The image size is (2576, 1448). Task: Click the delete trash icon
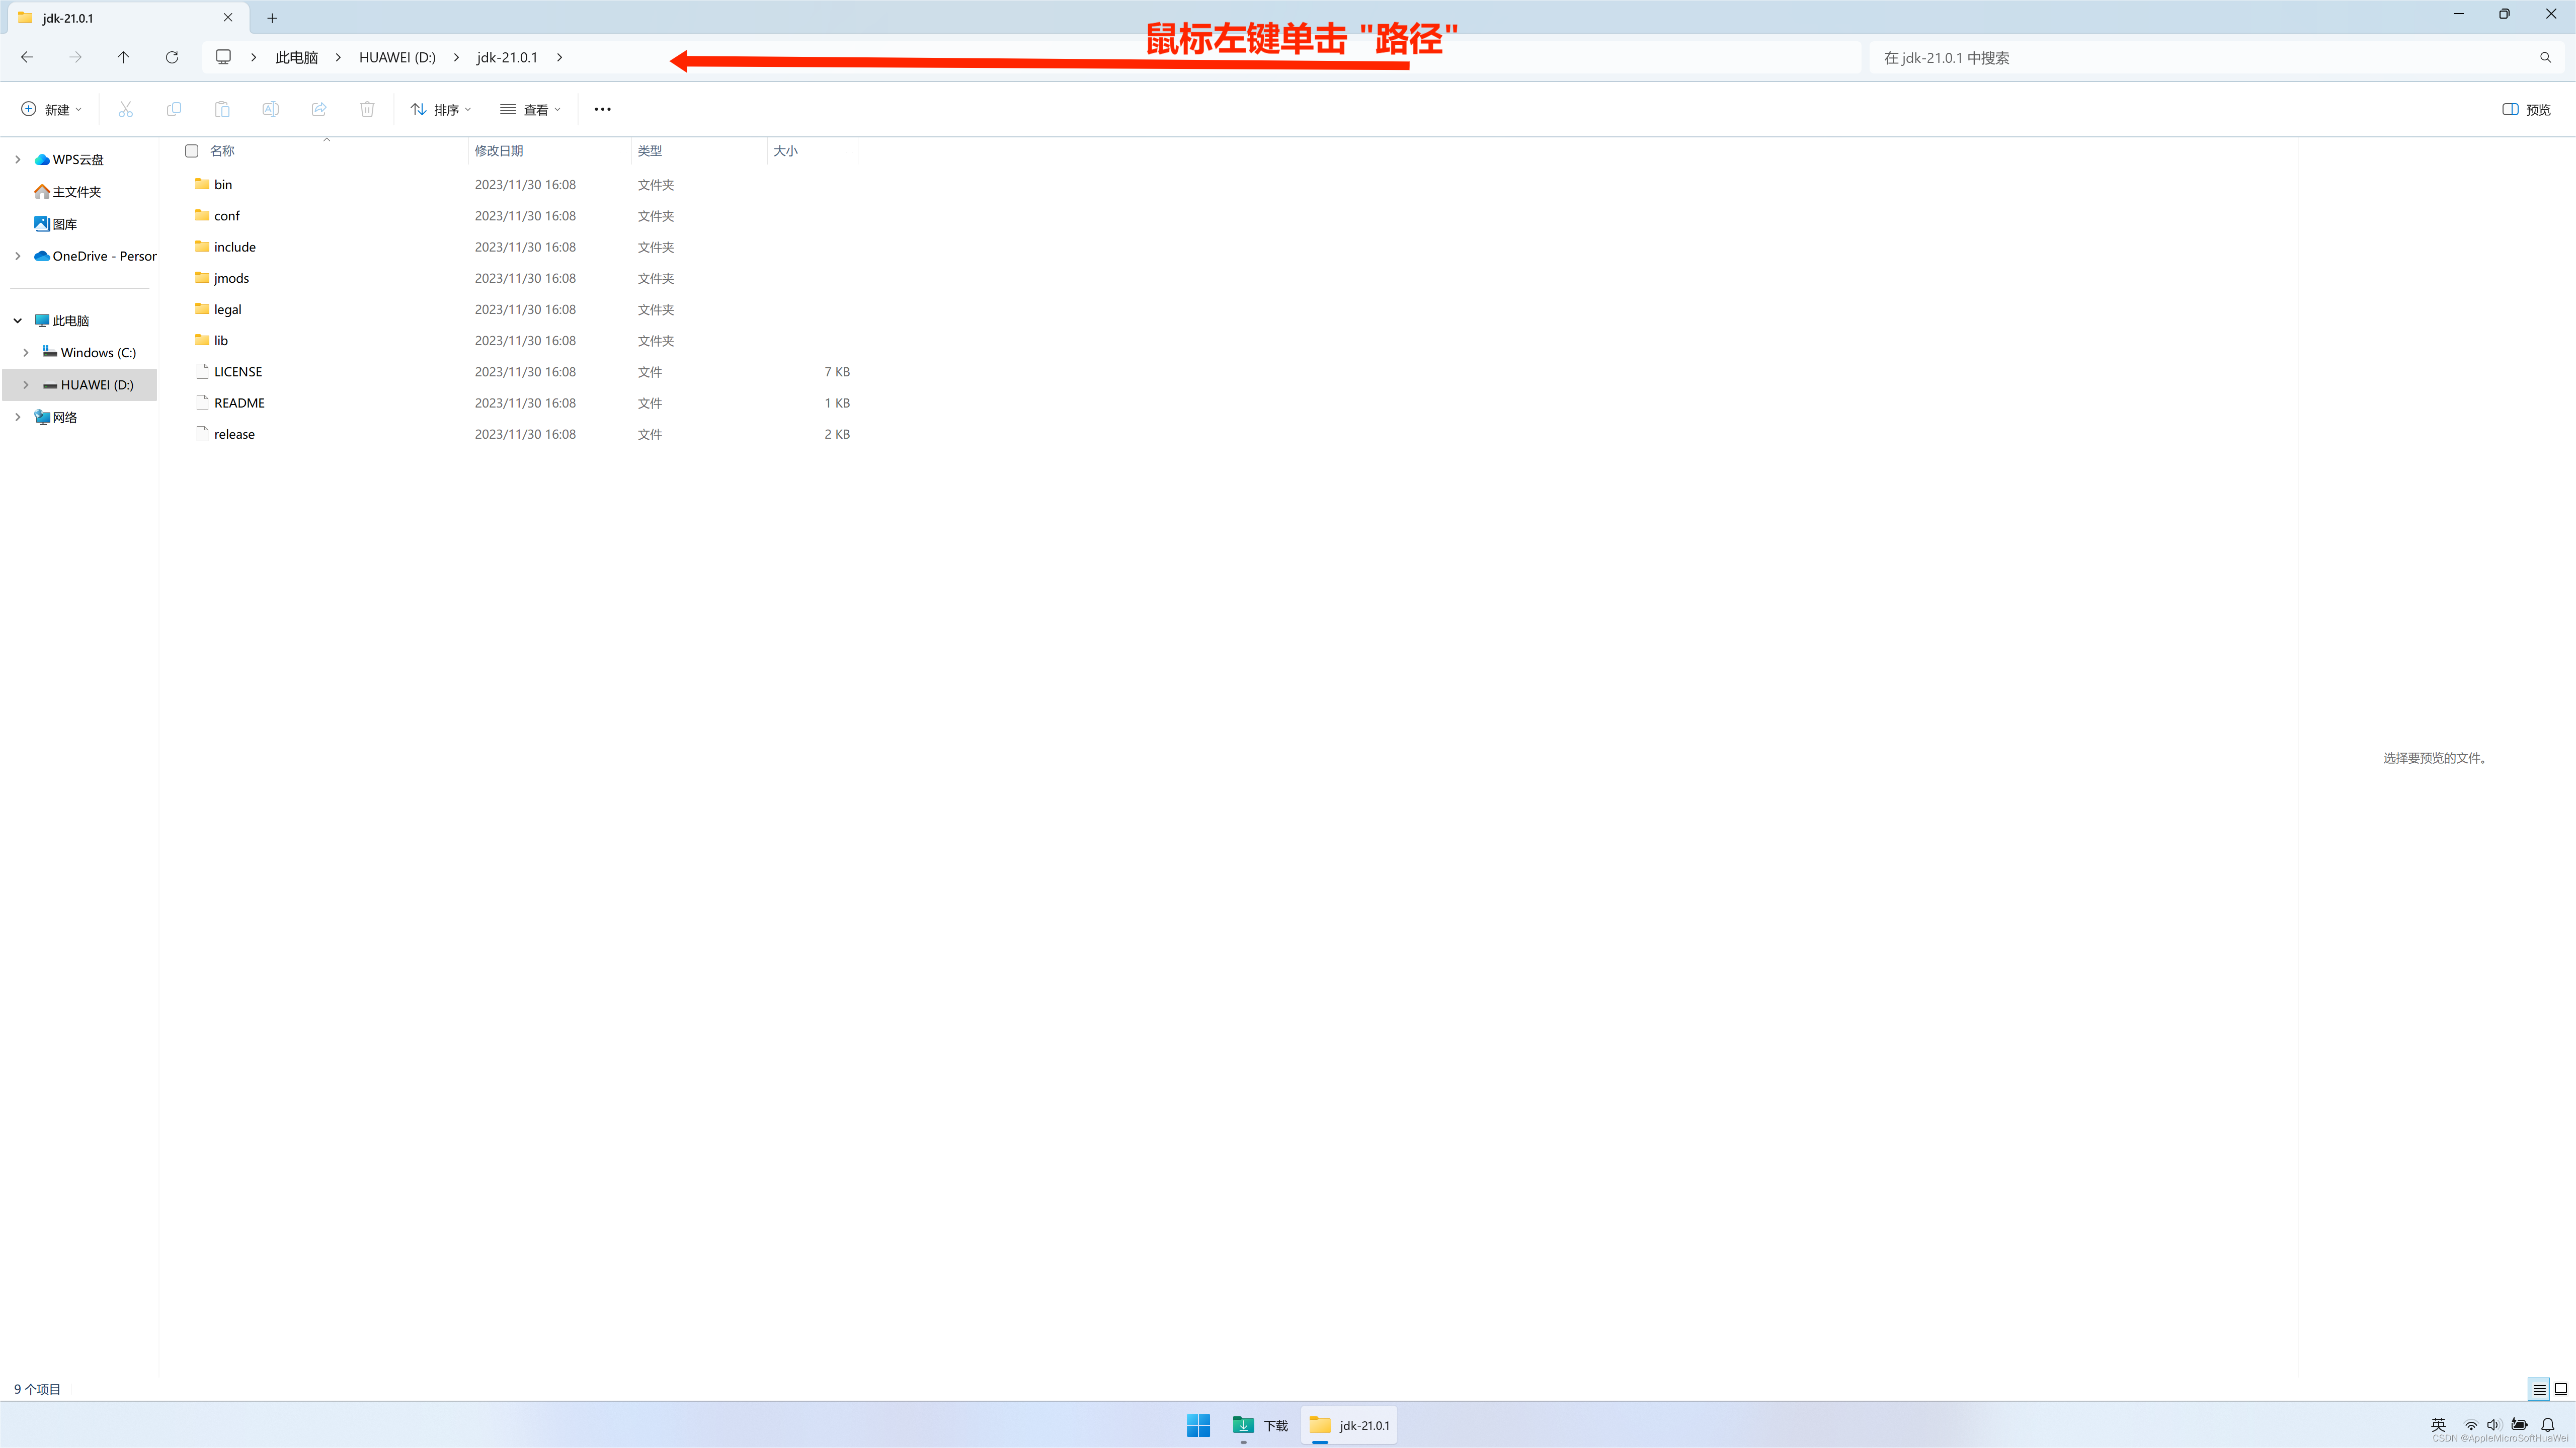tap(367, 109)
